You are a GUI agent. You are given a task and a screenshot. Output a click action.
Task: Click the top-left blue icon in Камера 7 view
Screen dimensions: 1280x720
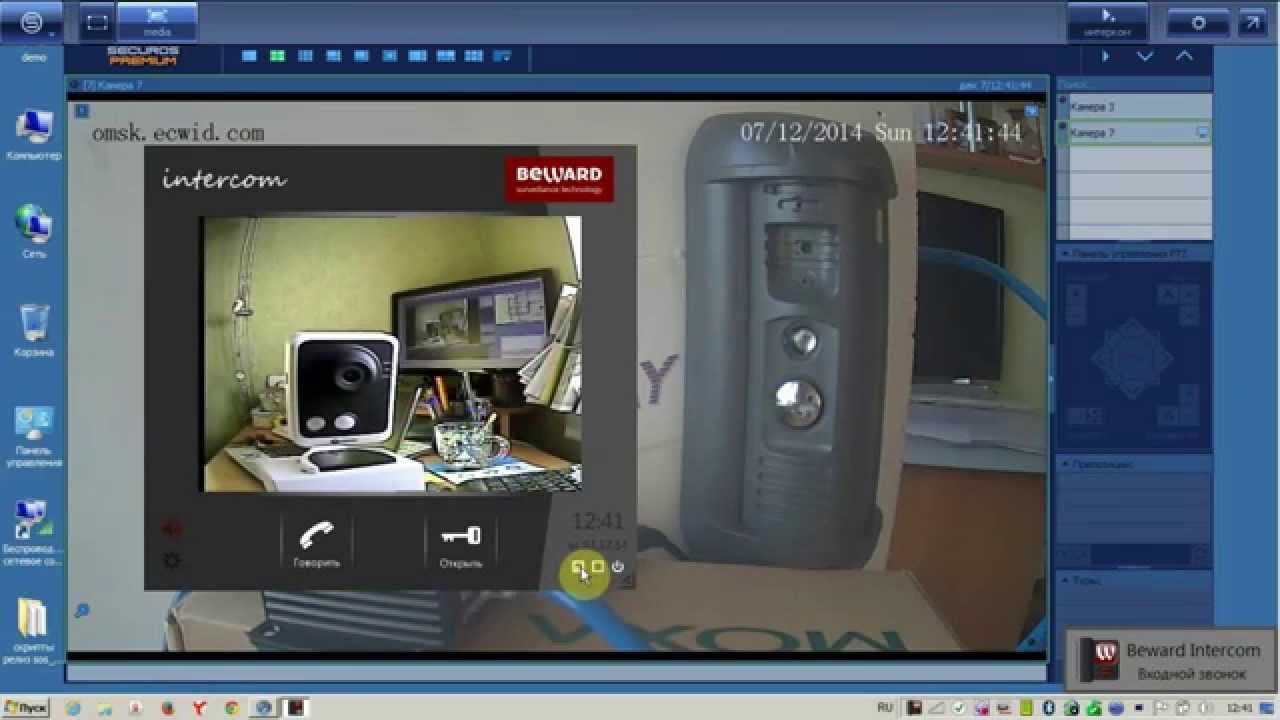click(x=82, y=111)
